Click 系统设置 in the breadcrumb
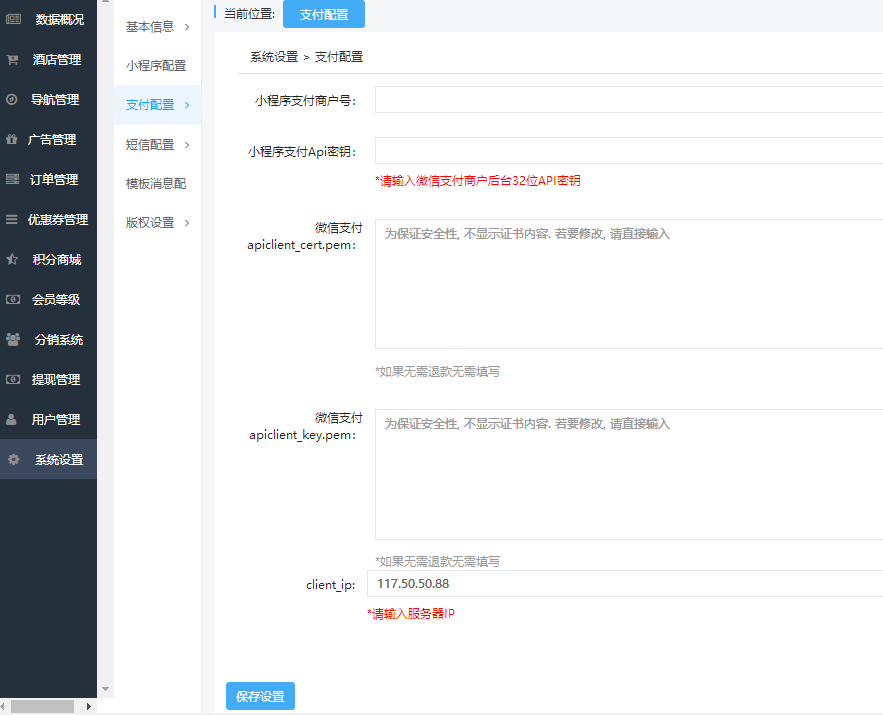Image resolution: width=883 pixels, height=715 pixels. (x=274, y=57)
